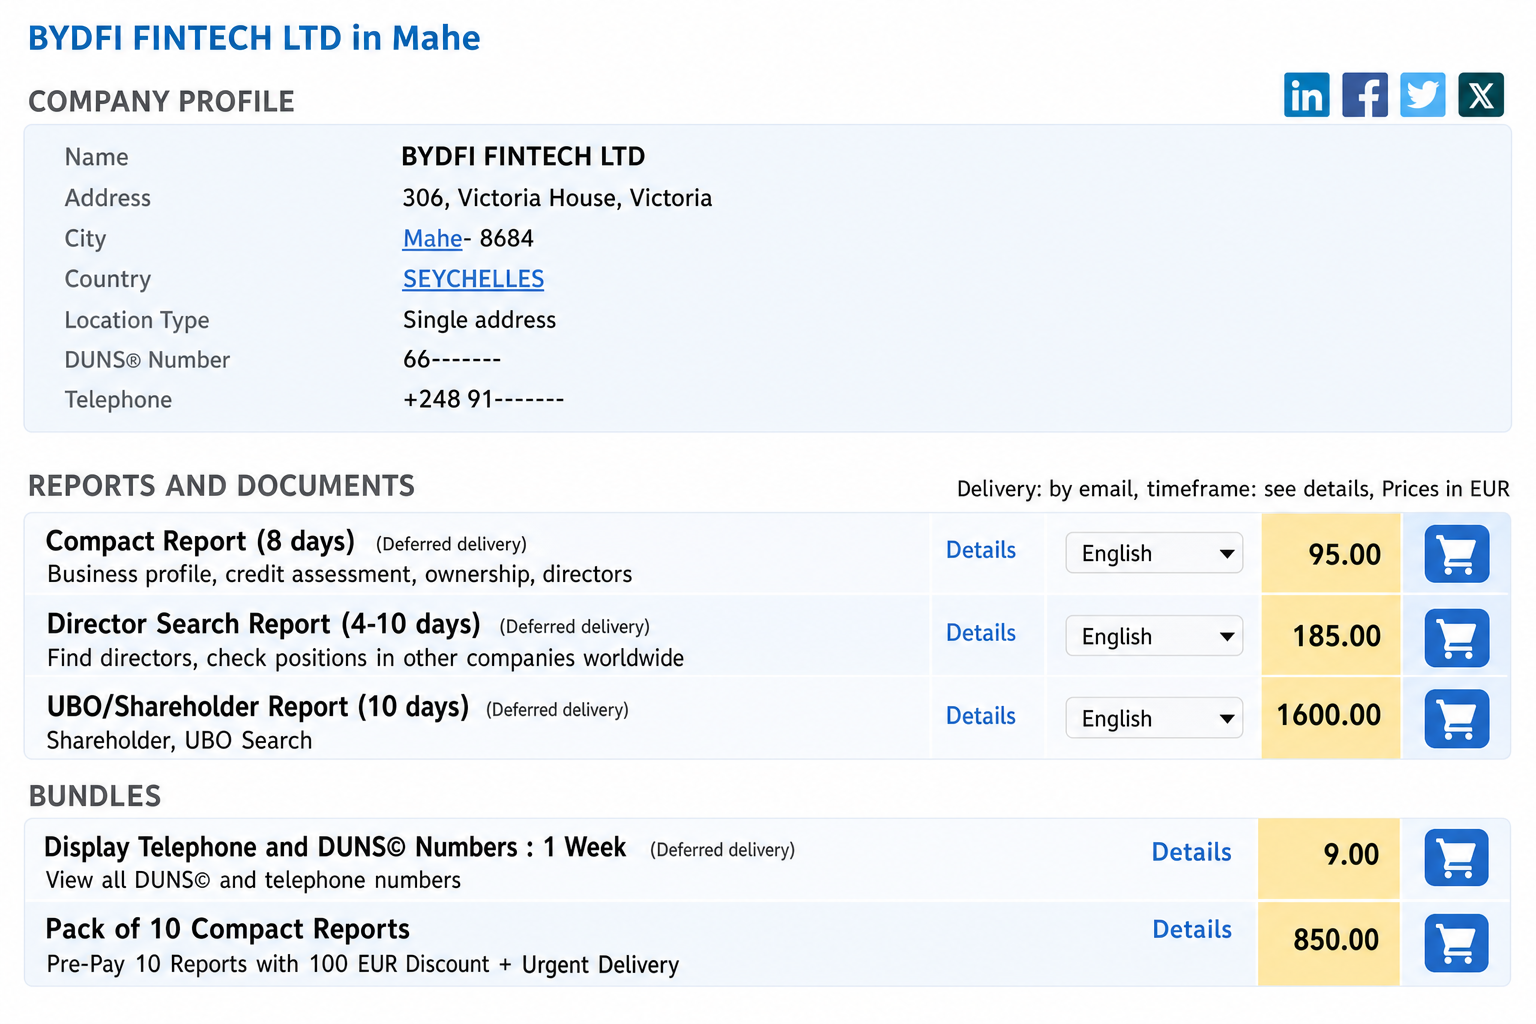Click the page title BYDFI FINTECH LTD in Mahe
1536x1024 pixels.
coord(254,38)
